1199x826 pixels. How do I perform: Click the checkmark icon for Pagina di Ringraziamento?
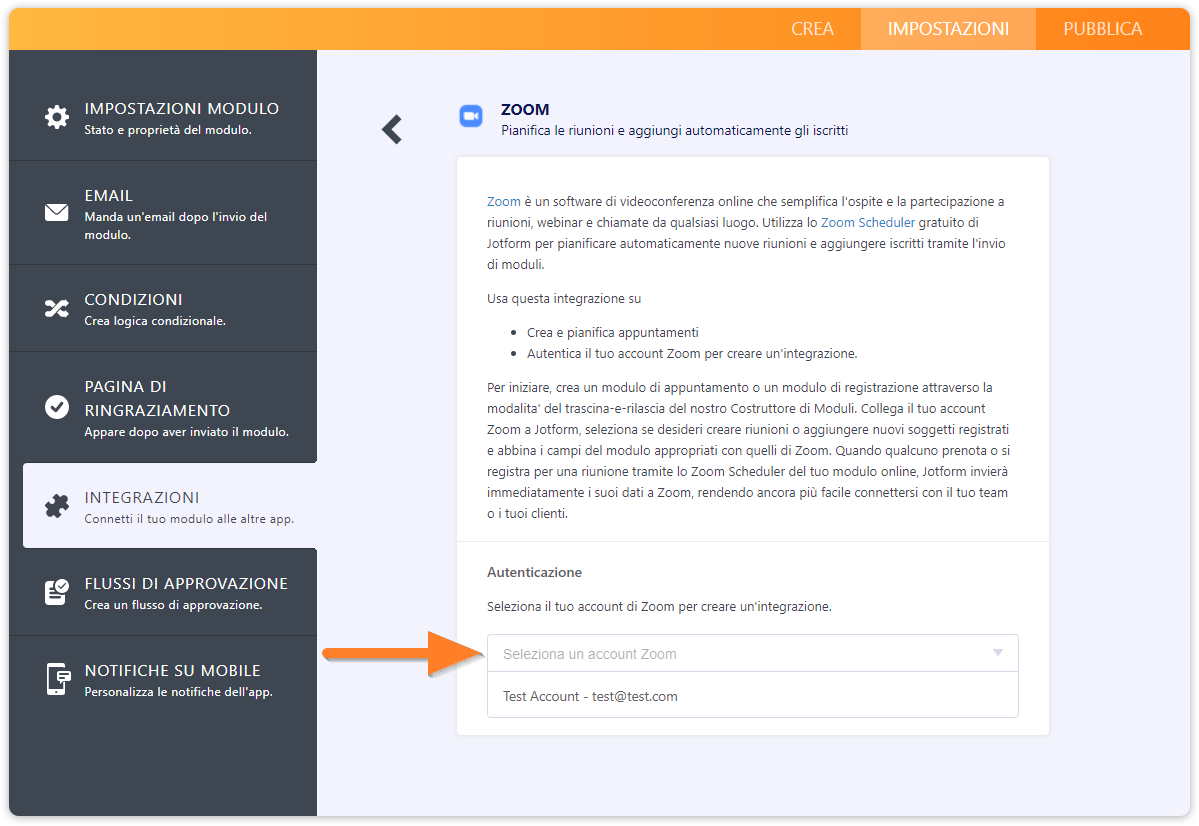click(57, 407)
